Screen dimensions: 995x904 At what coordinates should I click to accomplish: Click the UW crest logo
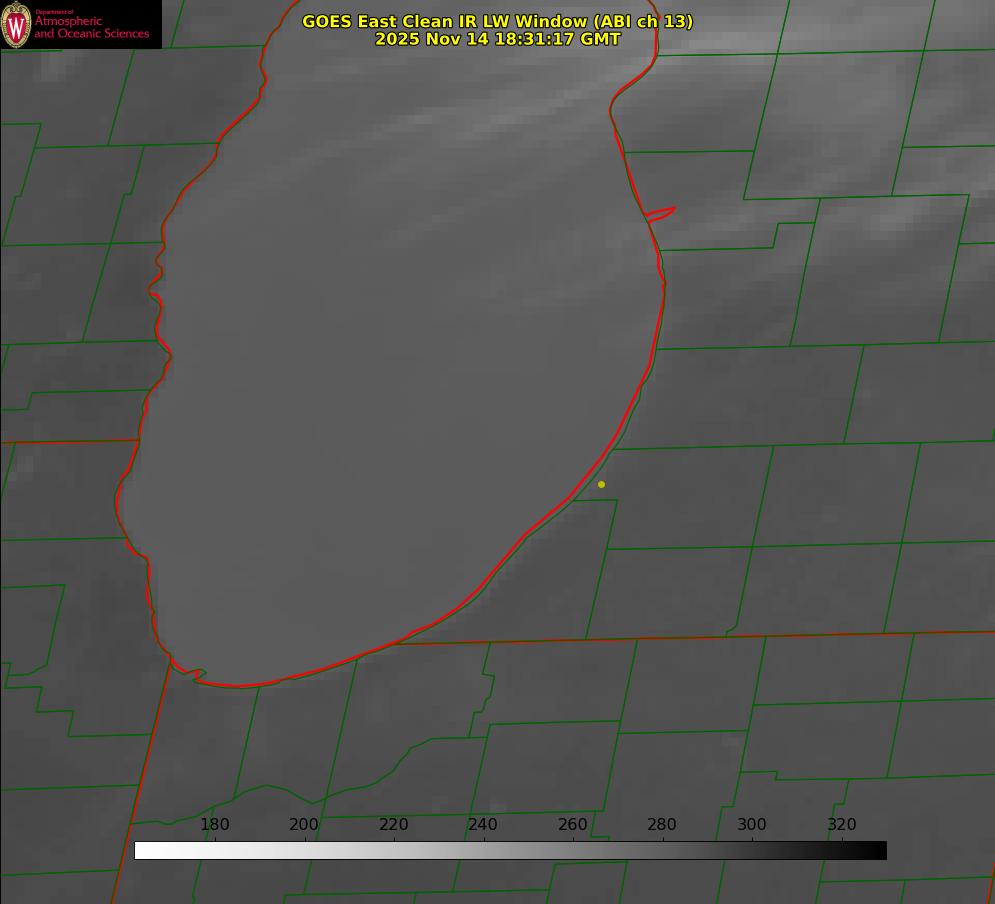(x=16, y=24)
